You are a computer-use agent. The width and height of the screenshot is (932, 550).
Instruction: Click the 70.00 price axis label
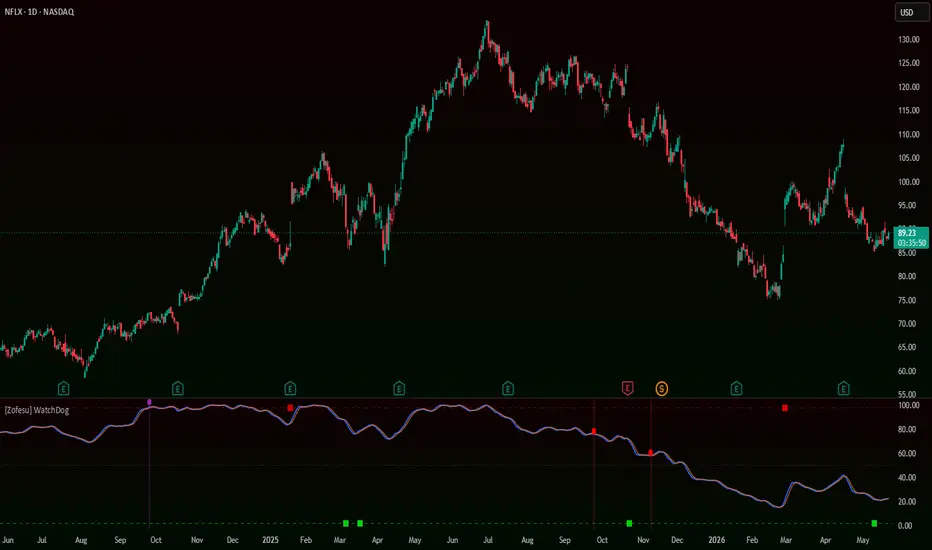click(907, 324)
